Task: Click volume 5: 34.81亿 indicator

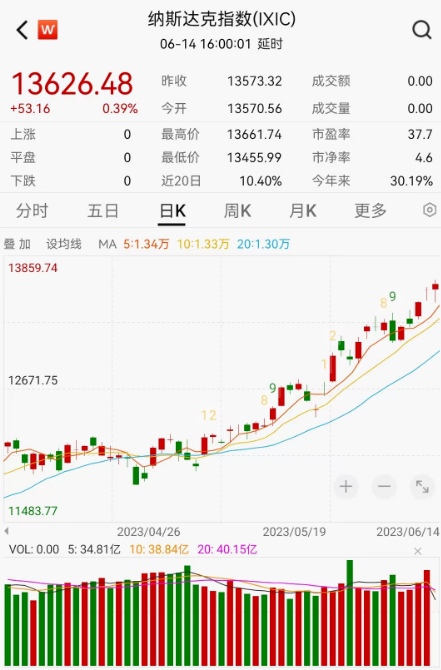Action: [94, 549]
